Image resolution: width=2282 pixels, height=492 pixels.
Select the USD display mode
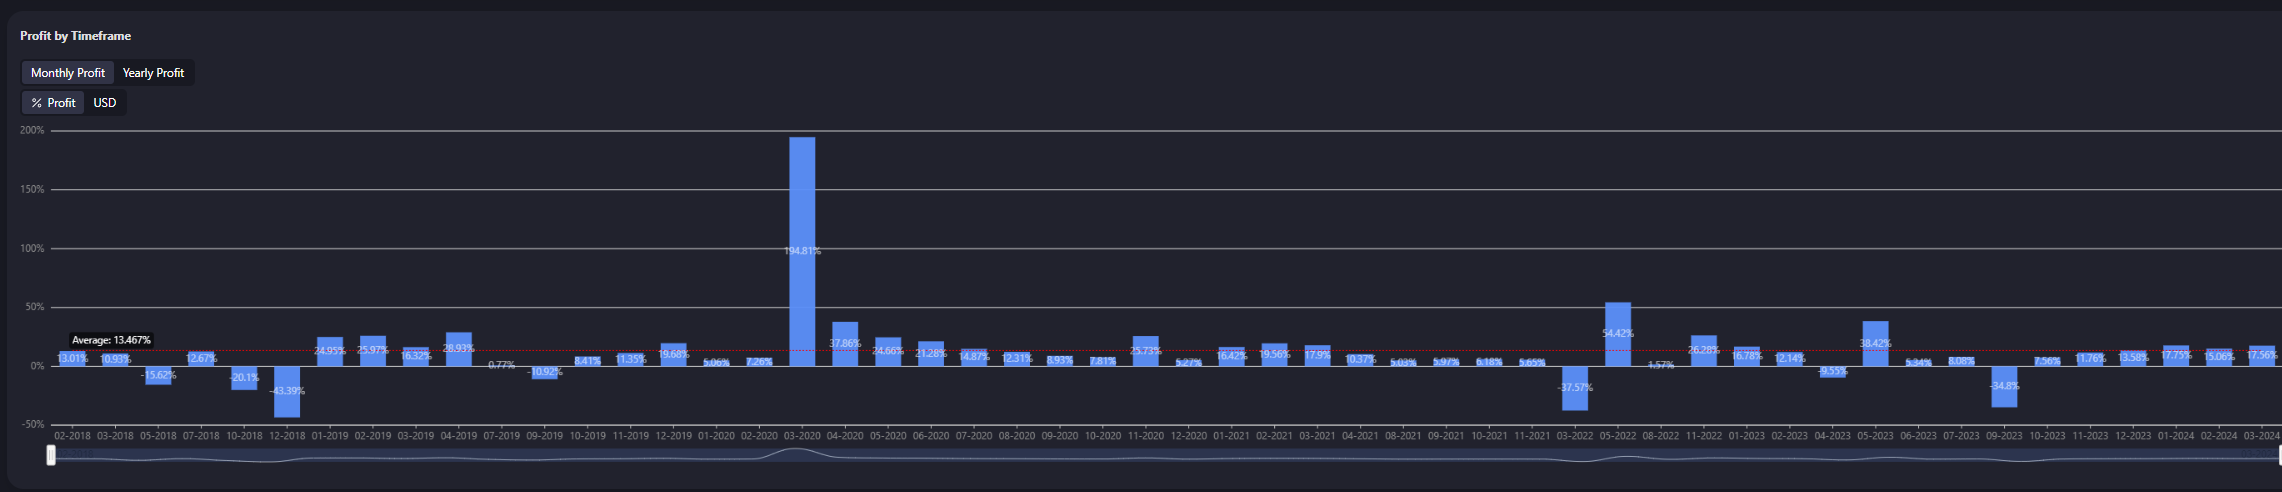click(105, 103)
